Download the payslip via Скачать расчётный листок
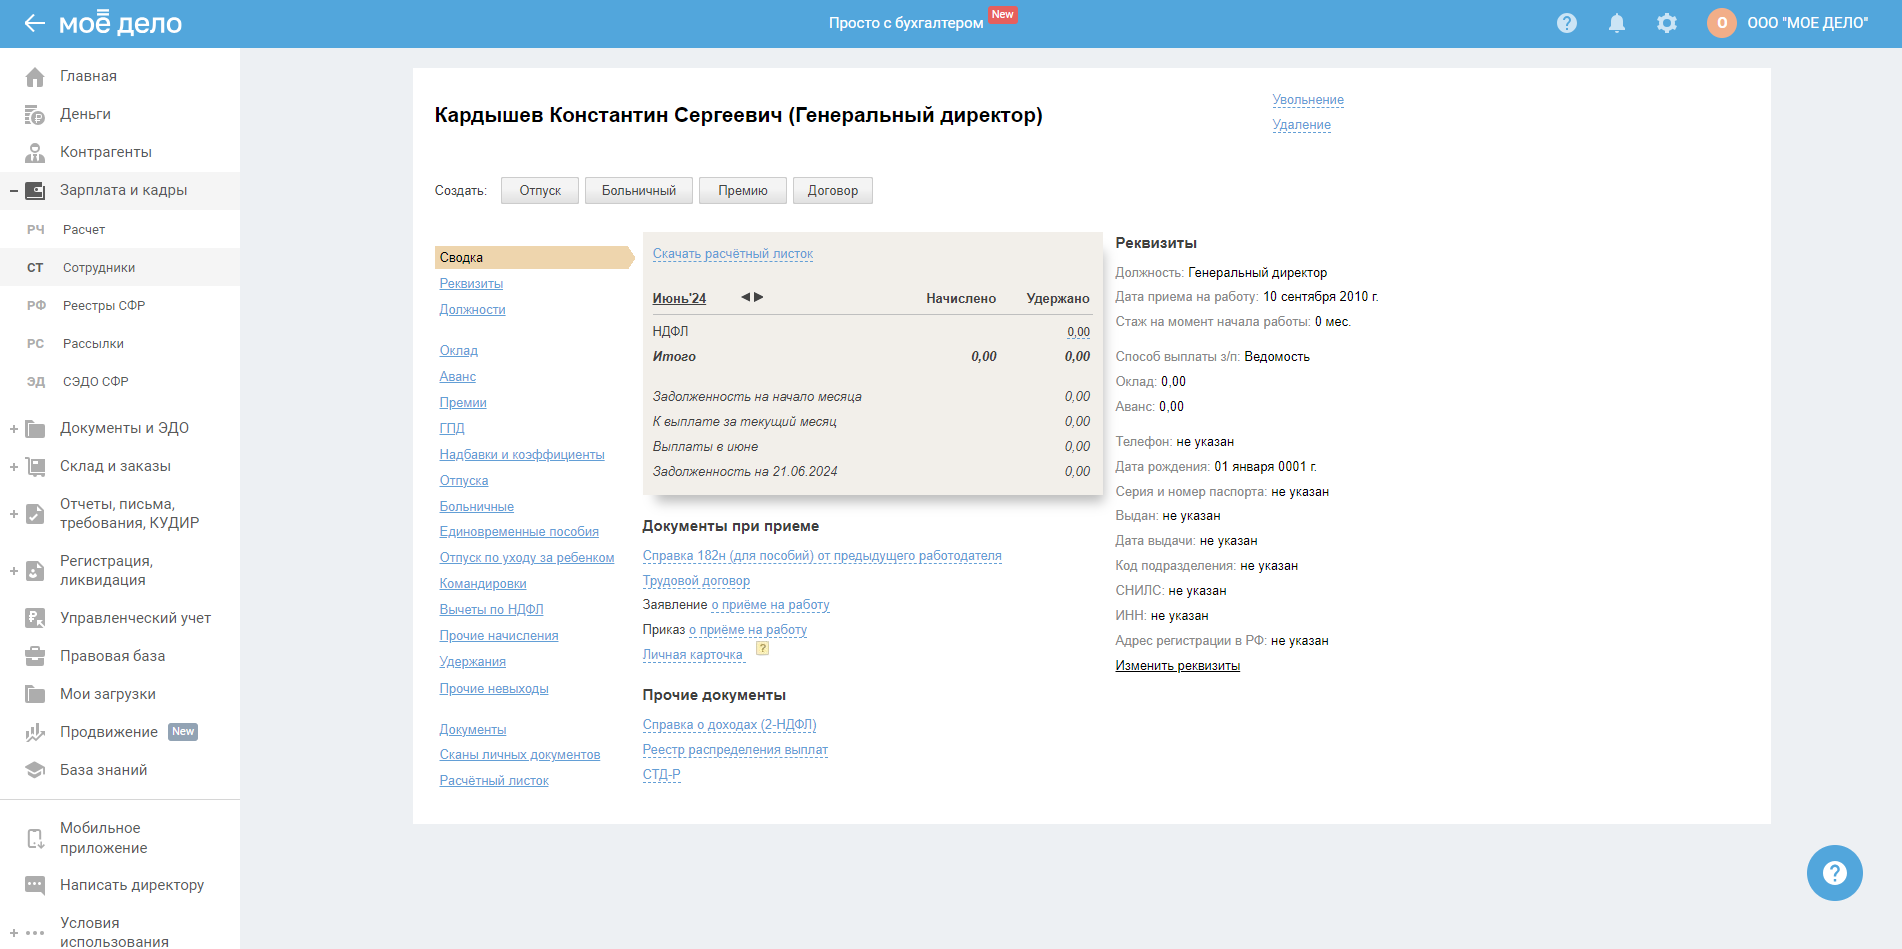The width and height of the screenshot is (1902, 949). point(732,254)
